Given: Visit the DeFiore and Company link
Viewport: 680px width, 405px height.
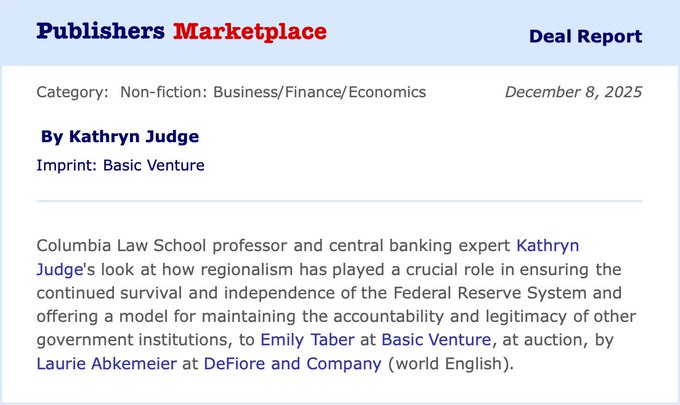Looking at the screenshot, I should coord(292,363).
